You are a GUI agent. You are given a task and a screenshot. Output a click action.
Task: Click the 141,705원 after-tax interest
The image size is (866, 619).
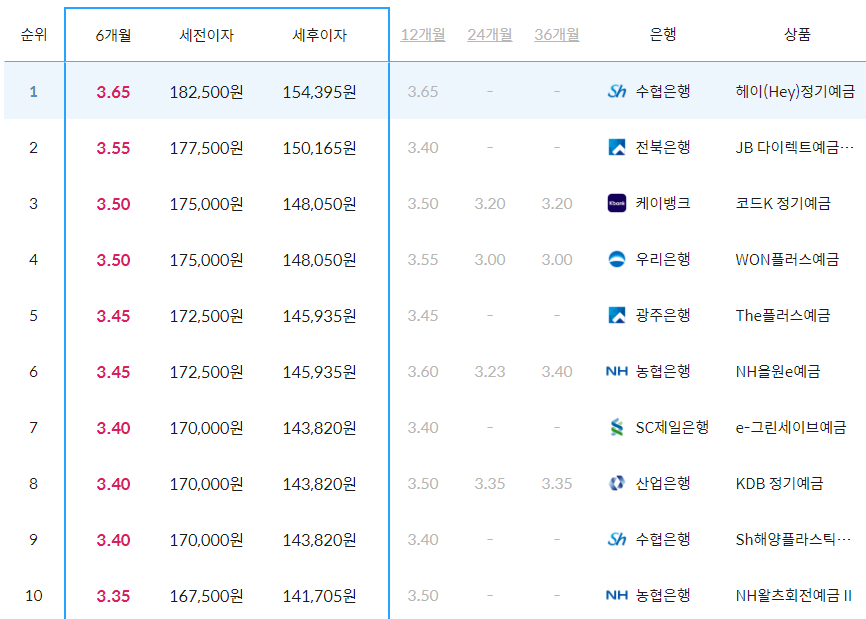tap(319, 596)
